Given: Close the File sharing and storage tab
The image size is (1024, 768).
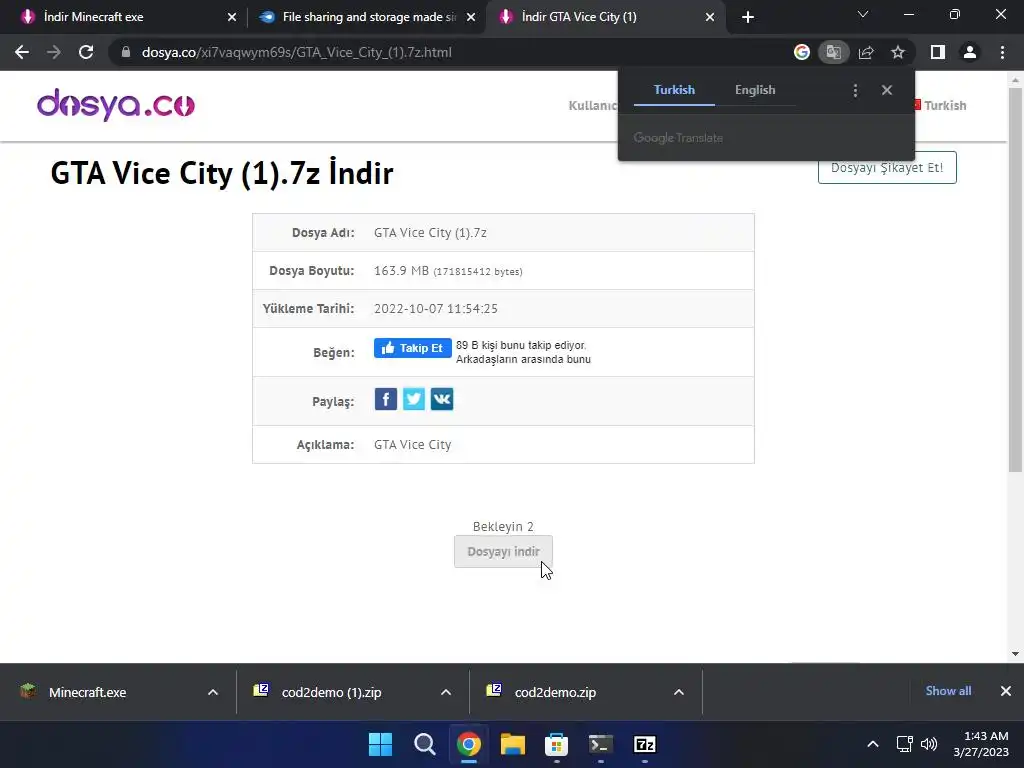Looking at the screenshot, I should click(471, 17).
